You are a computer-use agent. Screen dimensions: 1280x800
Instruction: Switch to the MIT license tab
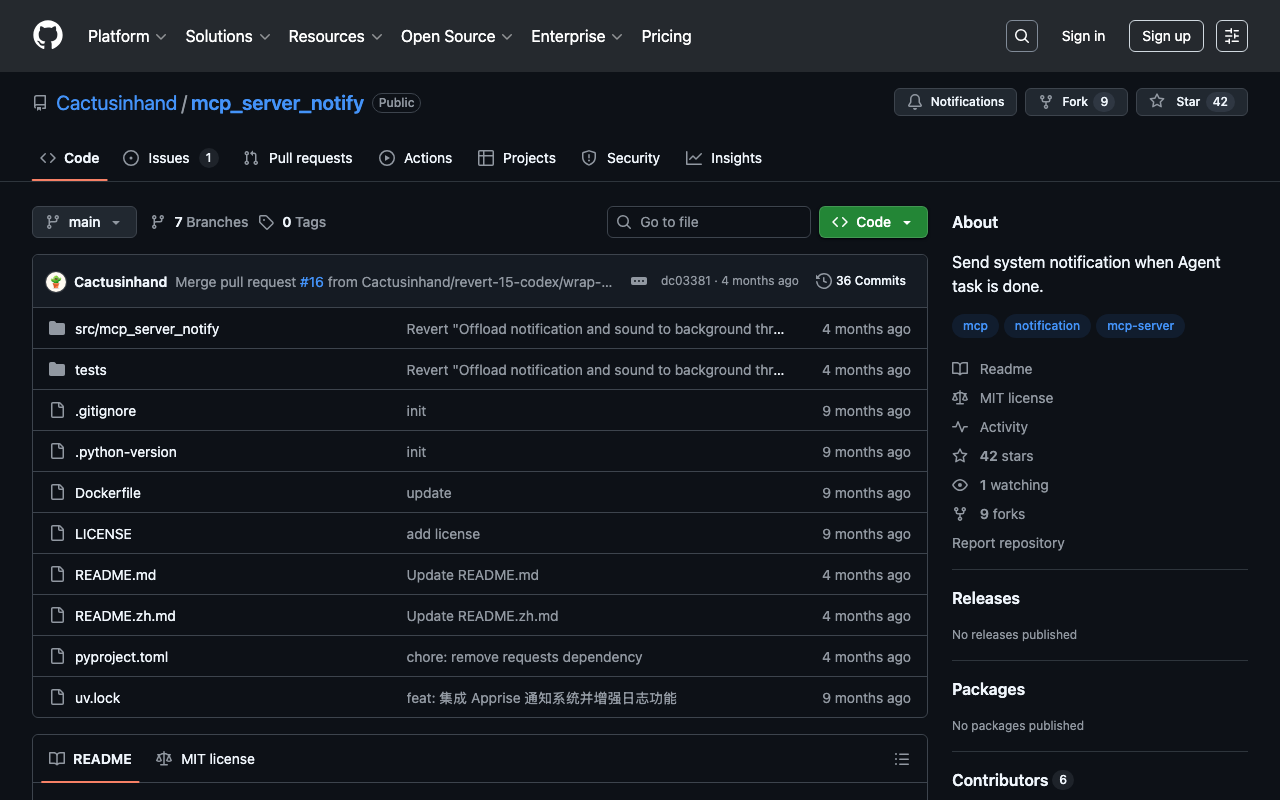click(x=206, y=759)
